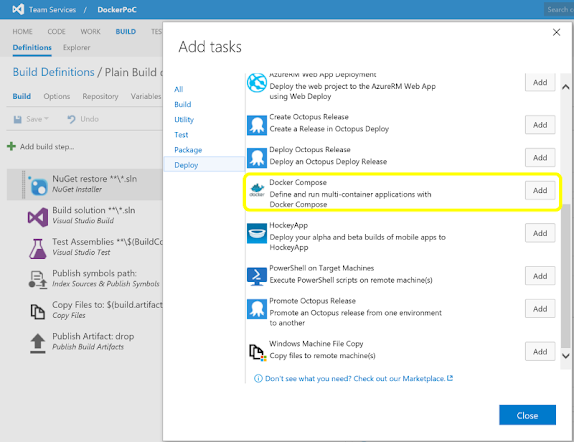The width and height of the screenshot is (574, 442).
Task: Select the All task category
Action: [x=179, y=89]
